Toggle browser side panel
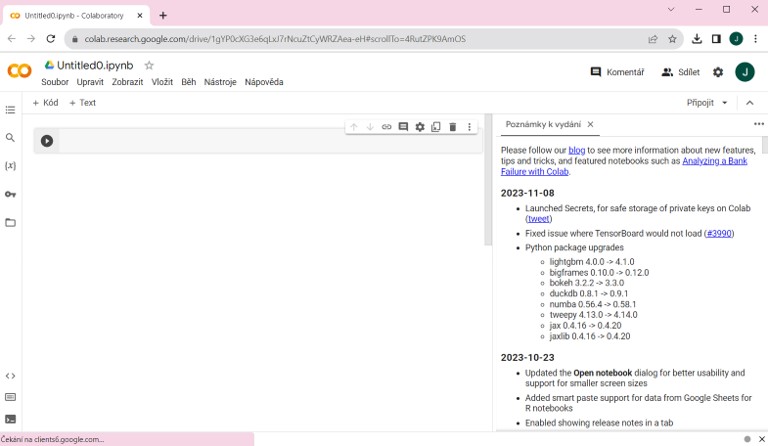The height and width of the screenshot is (446, 768). (x=716, y=39)
